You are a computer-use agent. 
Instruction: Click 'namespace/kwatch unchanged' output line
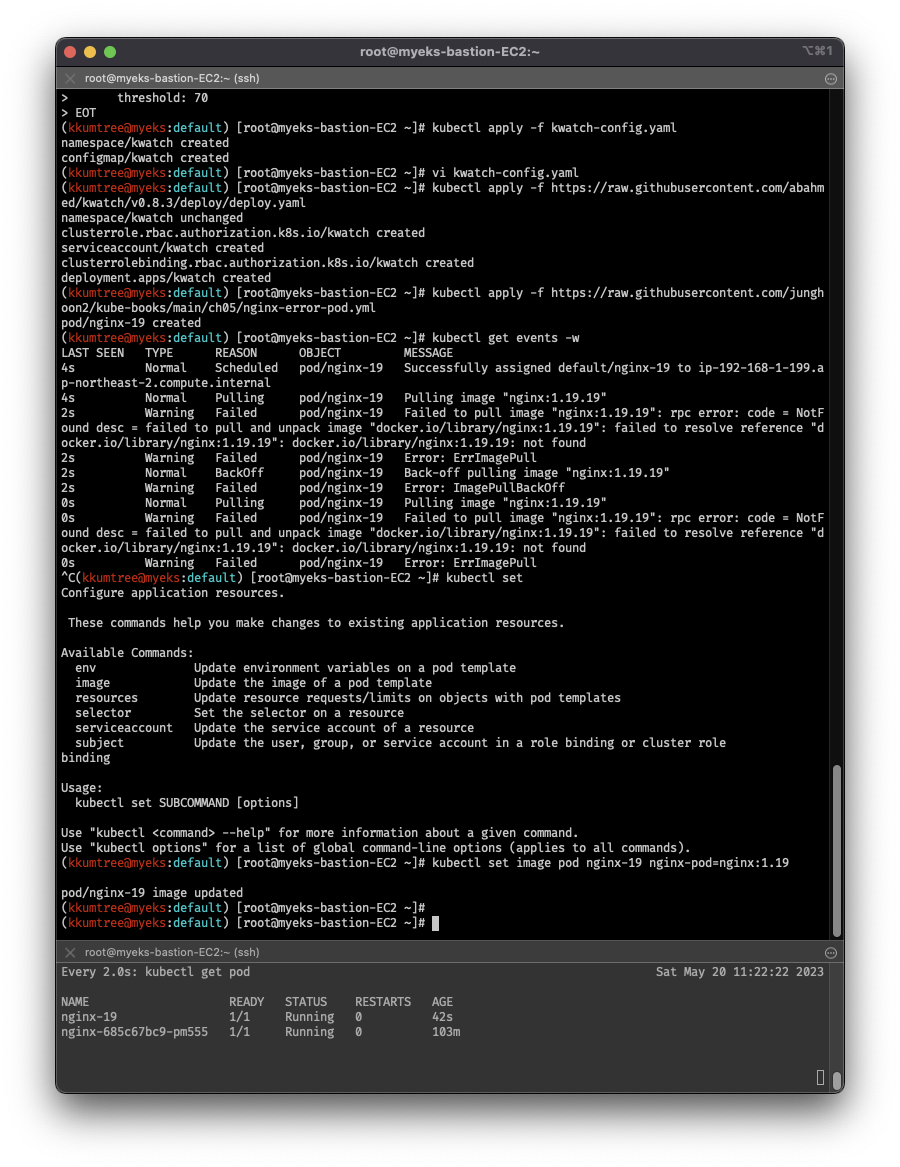tap(152, 218)
